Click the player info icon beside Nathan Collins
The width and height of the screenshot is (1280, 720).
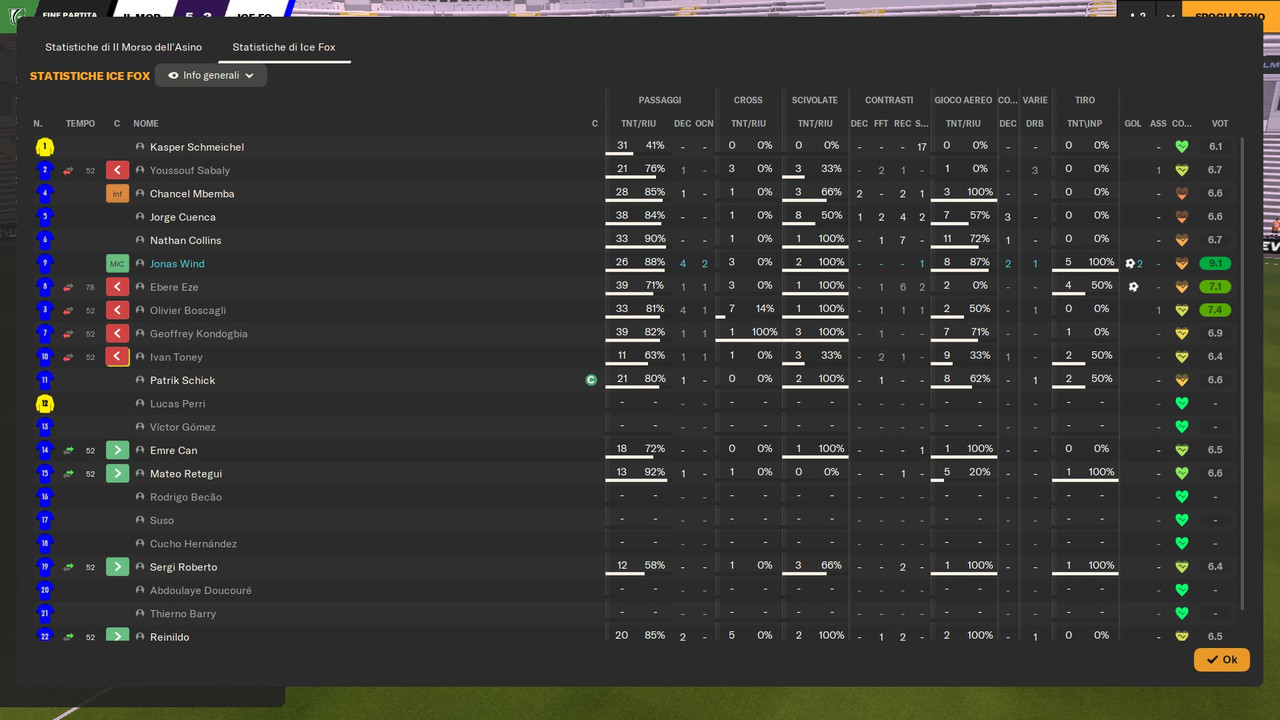140,240
